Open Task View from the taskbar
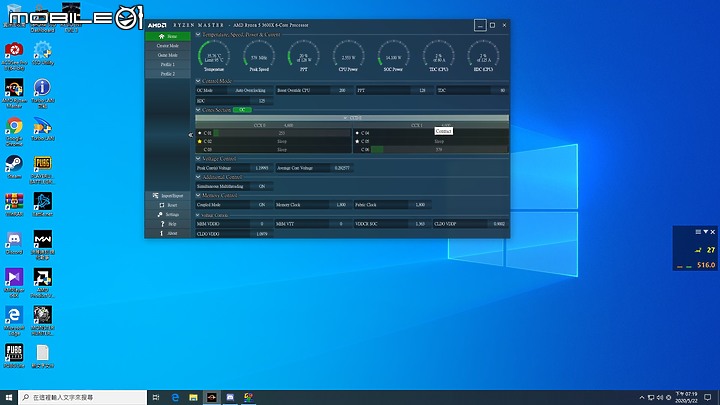This screenshot has height=405, width=720. pos(156,398)
